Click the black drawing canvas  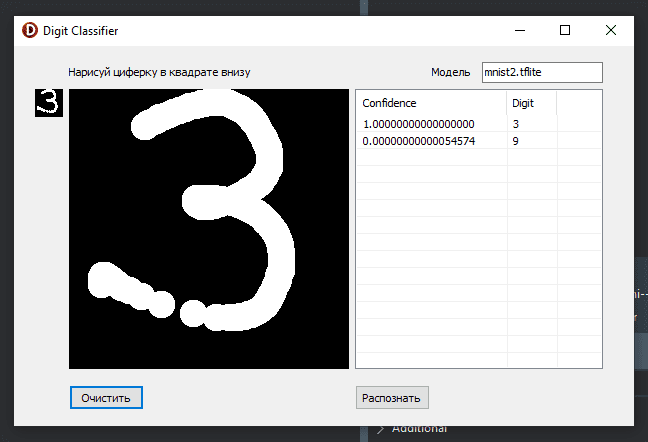(208, 228)
